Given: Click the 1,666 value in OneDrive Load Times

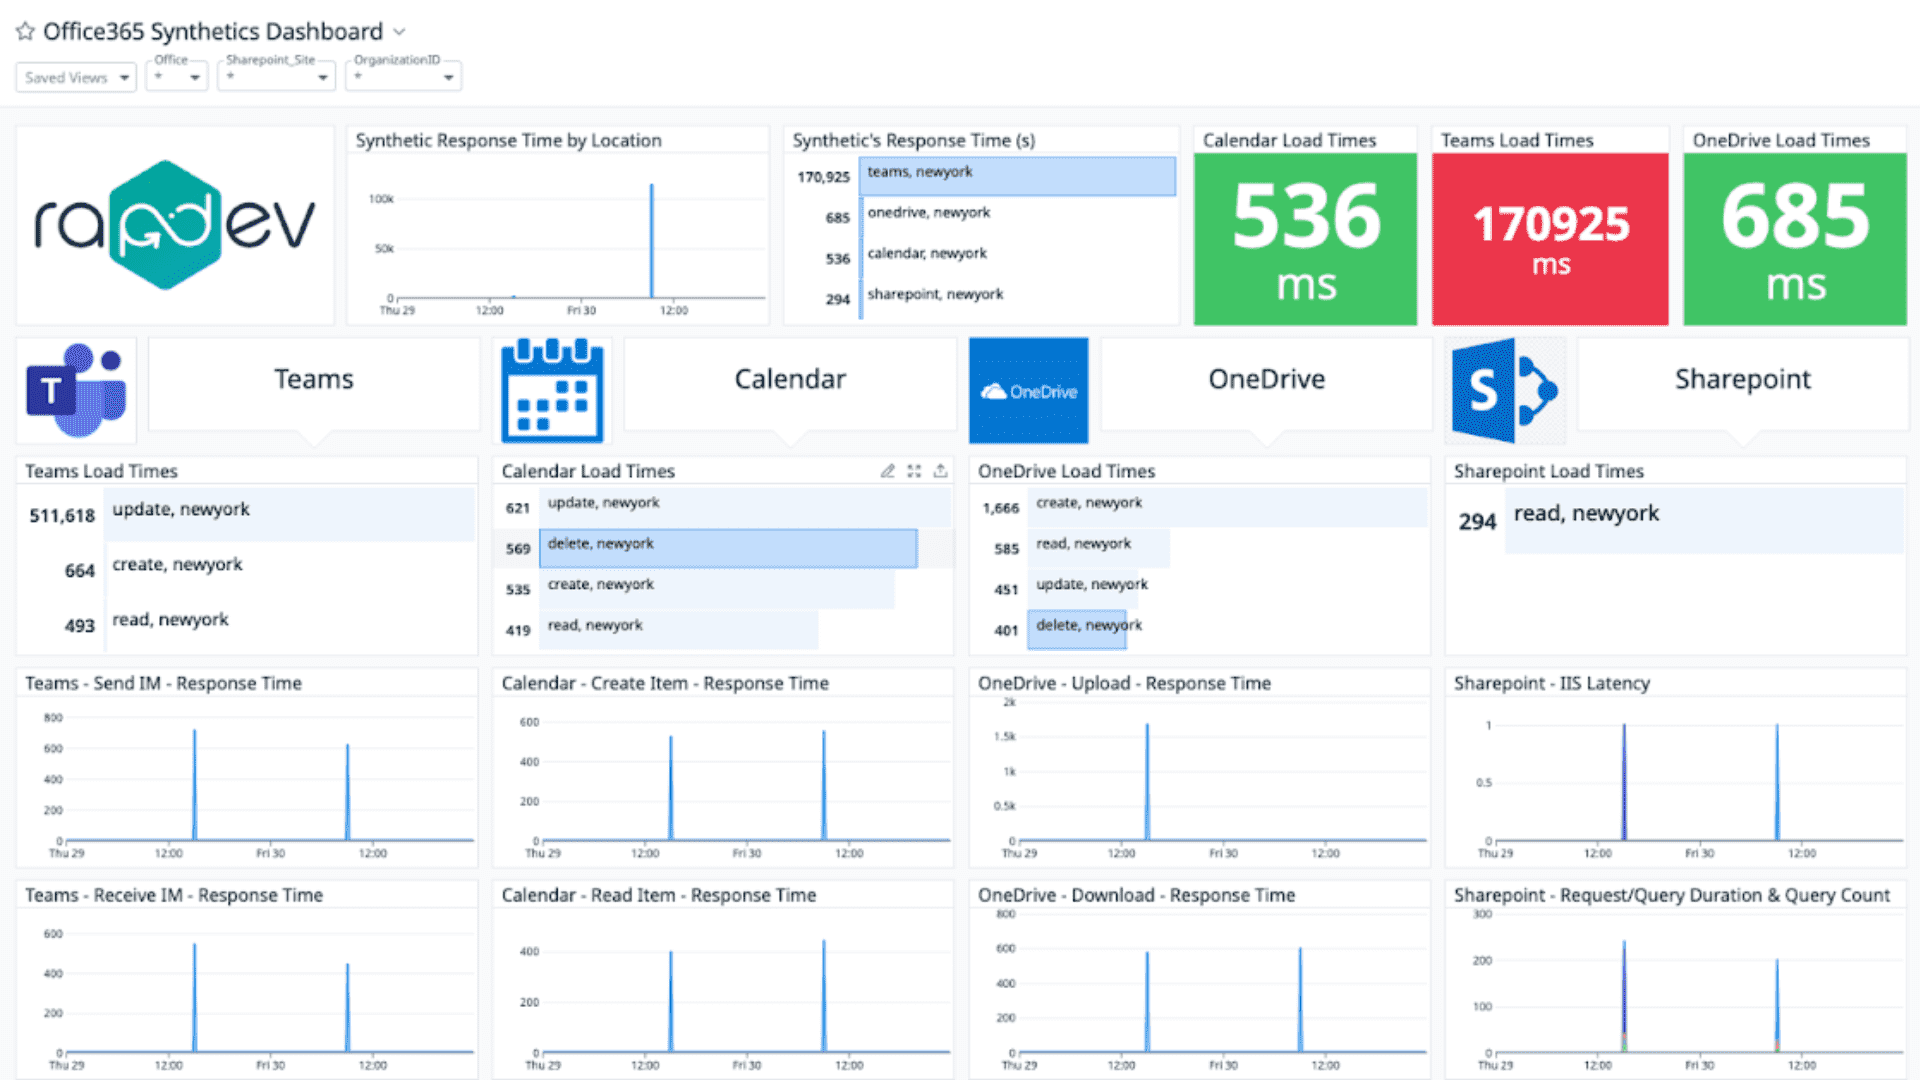Looking at the screenshot, I should coord(1000,508).
